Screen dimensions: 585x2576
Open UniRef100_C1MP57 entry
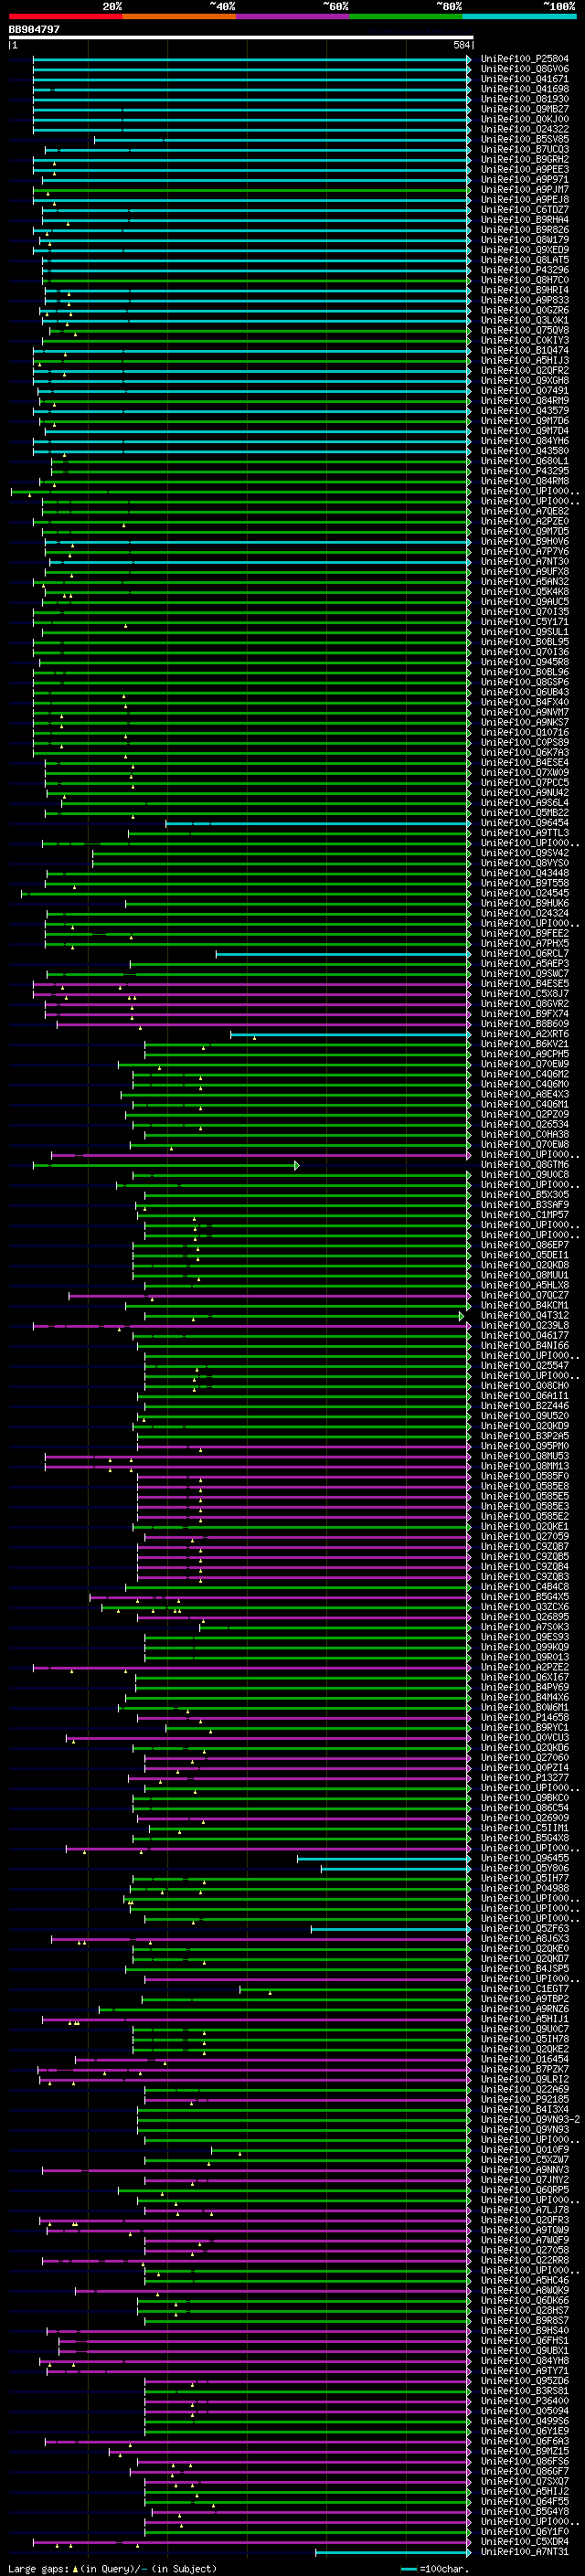click(x=524, y=1215)
